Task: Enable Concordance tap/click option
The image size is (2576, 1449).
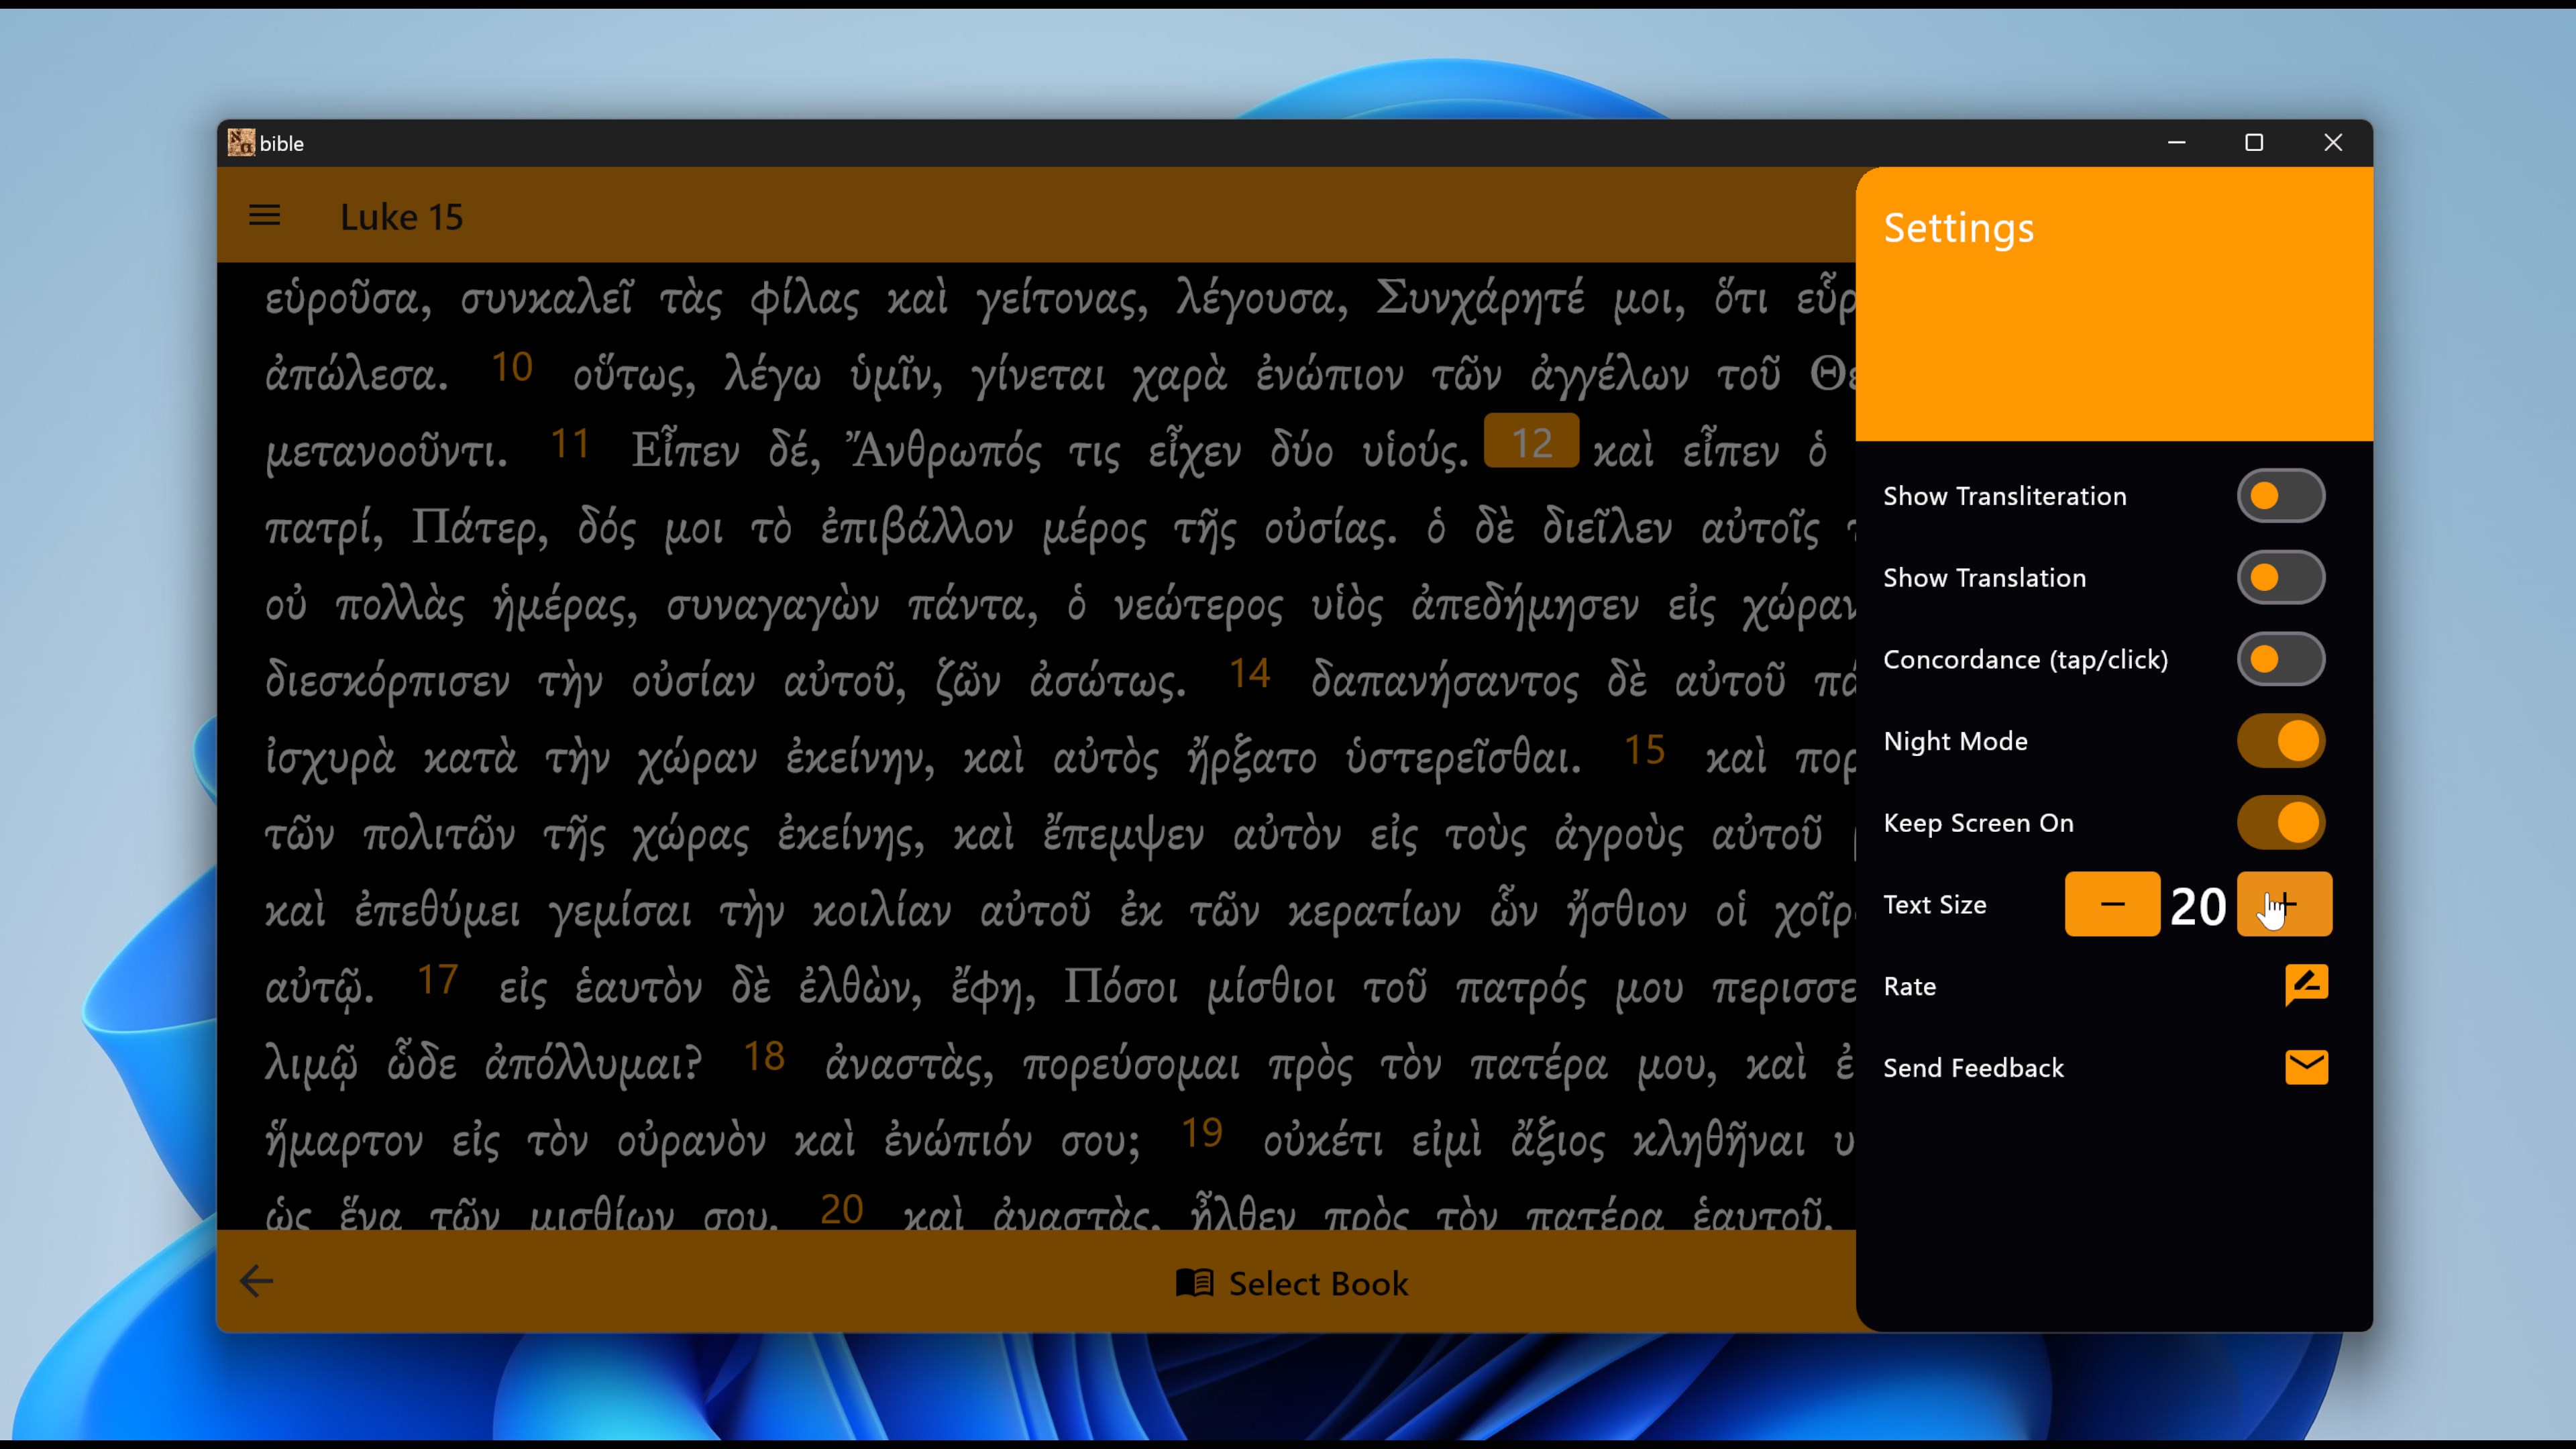Action: (x=2280, y=659)
